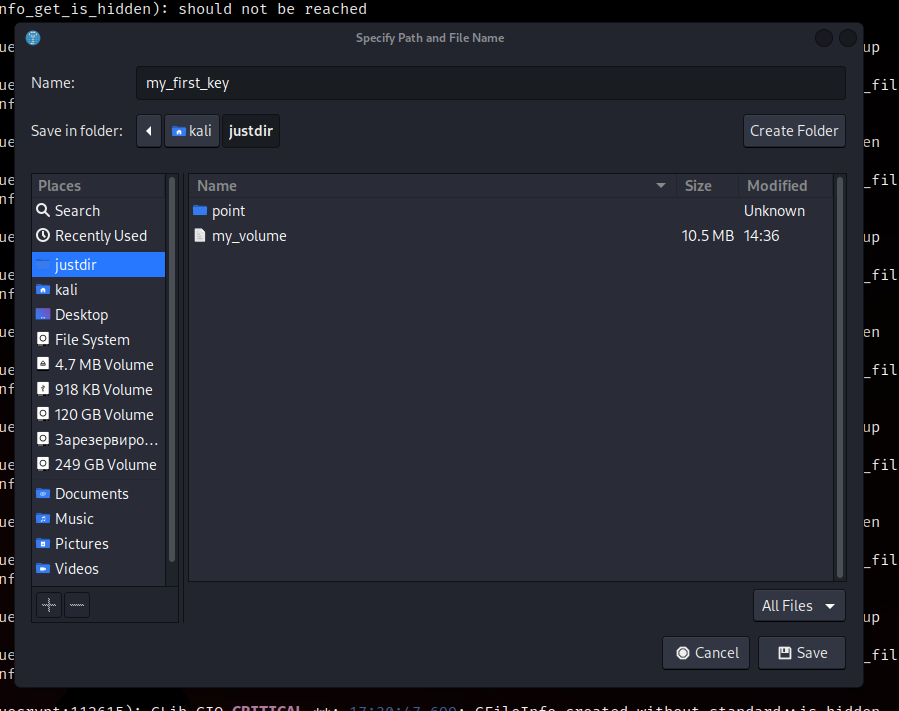Open Music in Places sidebar

(x=98, y=519)
